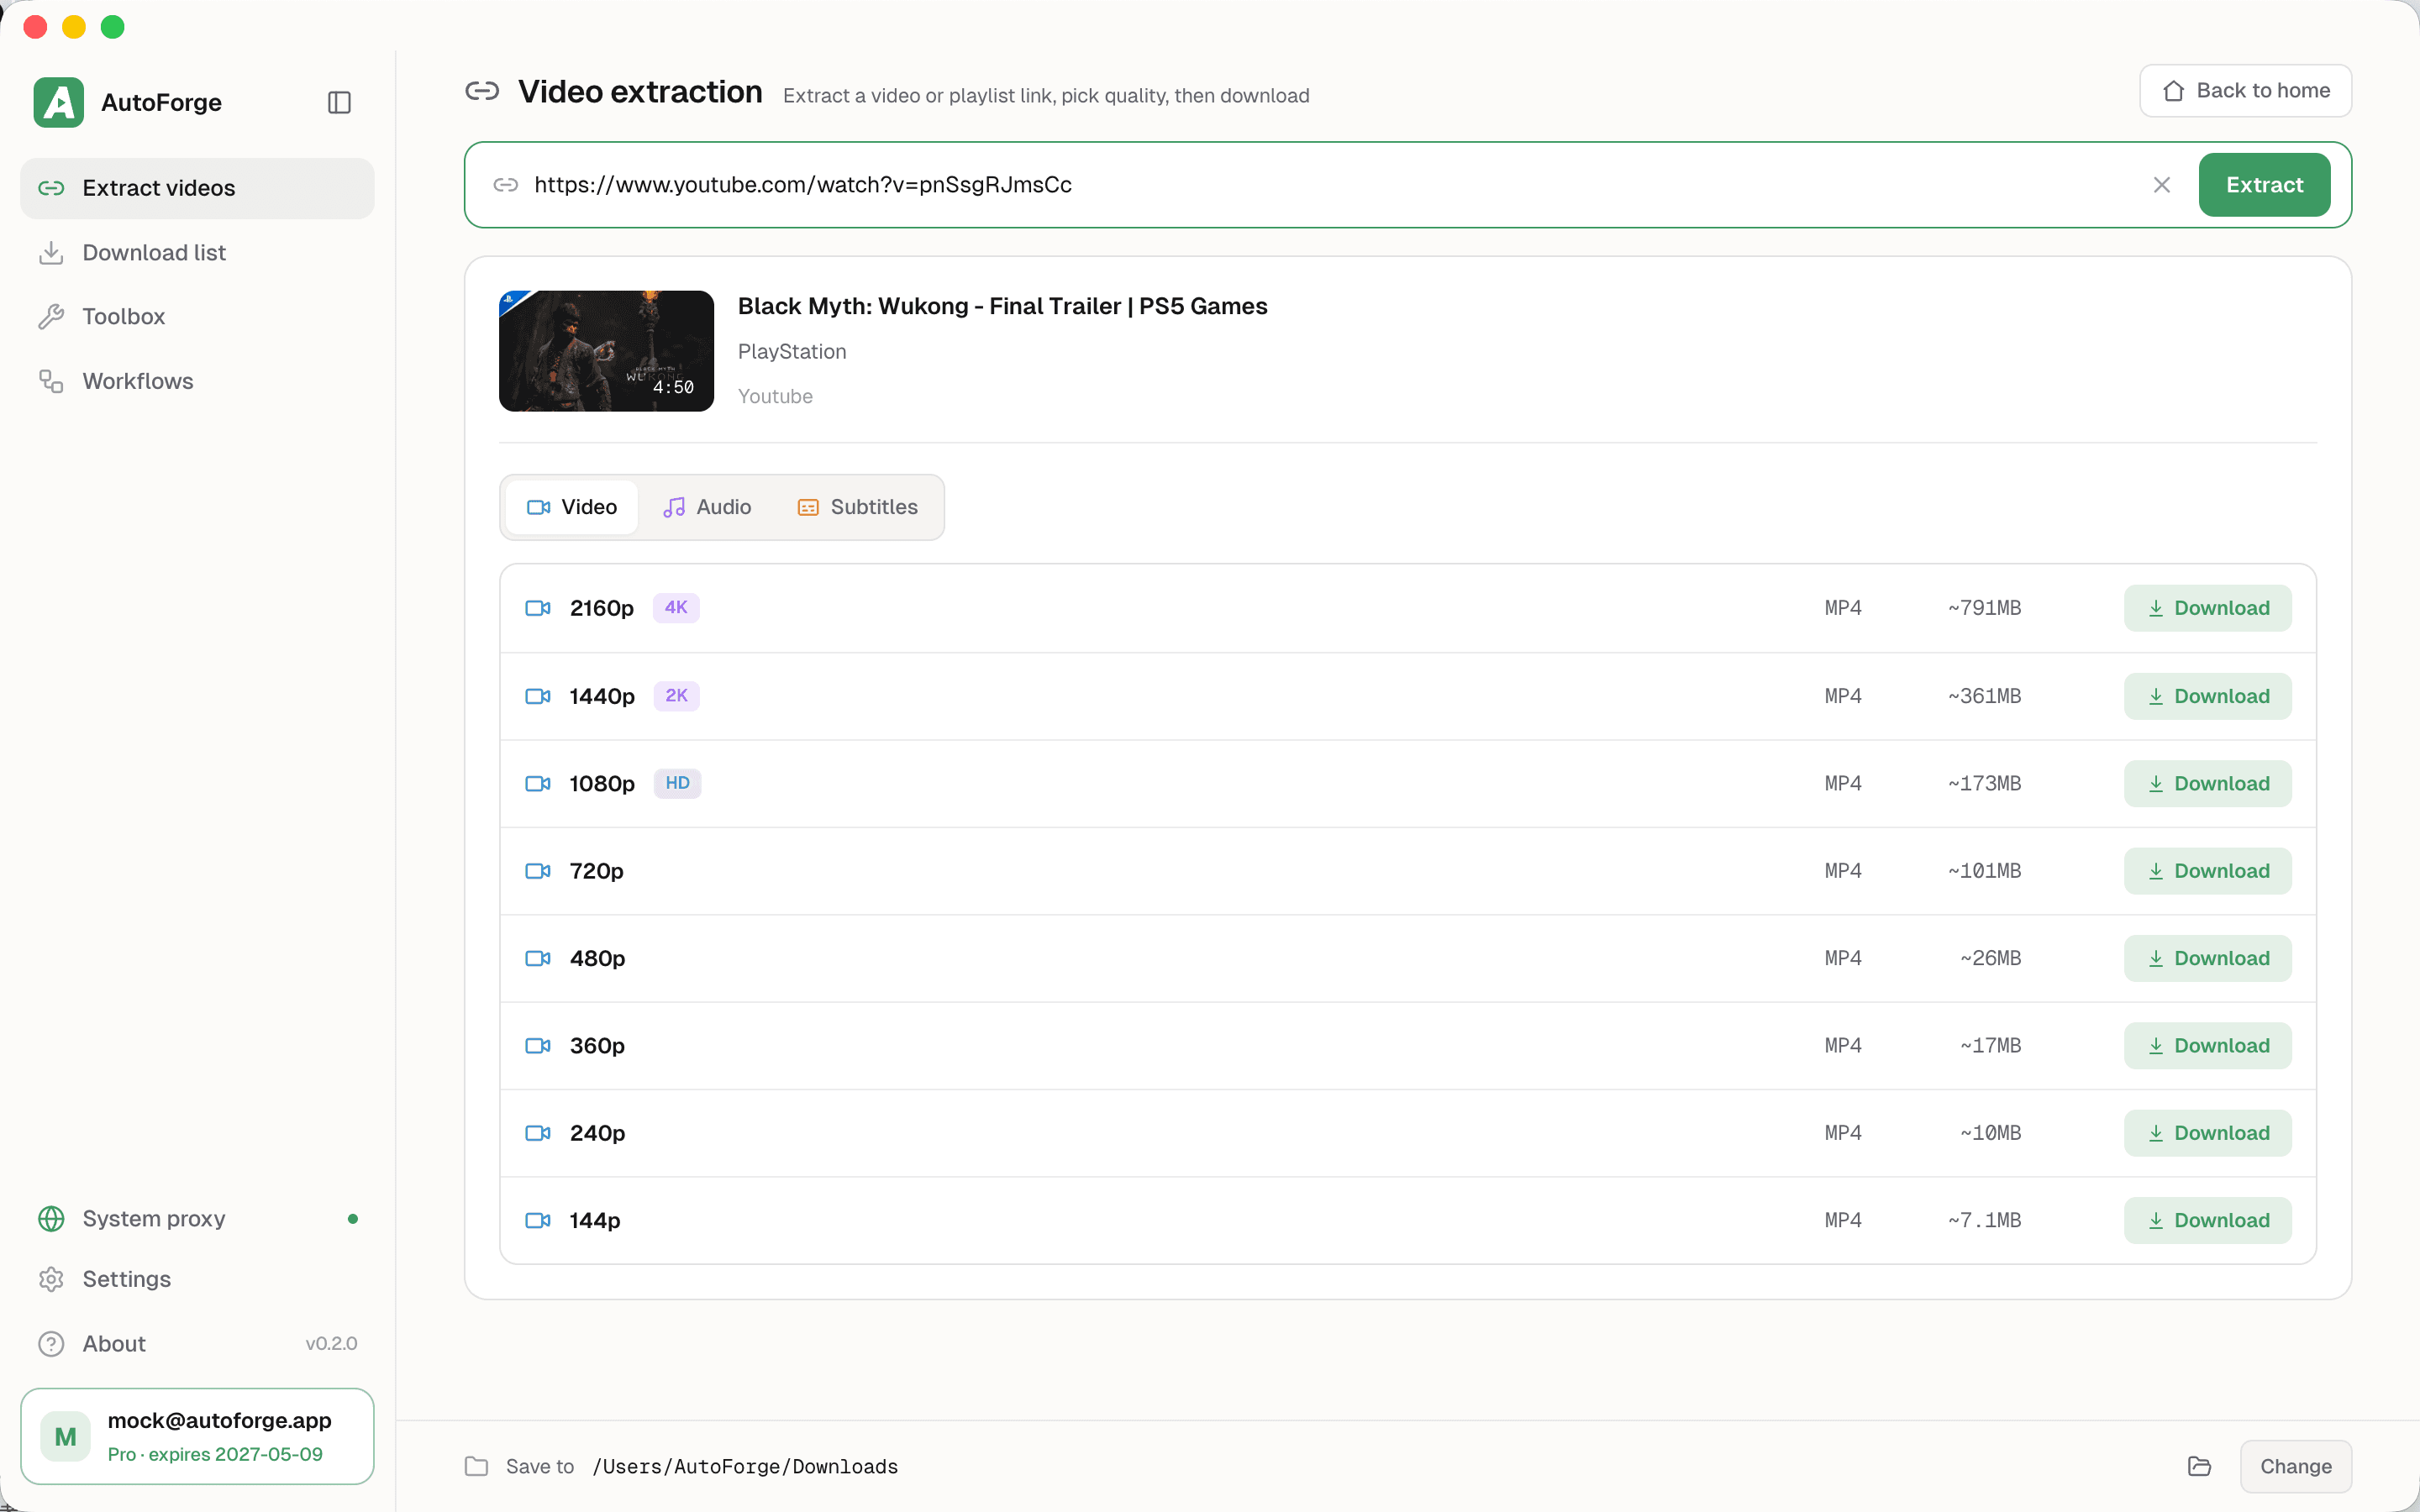The height and width of the screenshot is (1512, 2420).
Task: Switch to the Subtitles tab
Action: (x=857, y=507)
